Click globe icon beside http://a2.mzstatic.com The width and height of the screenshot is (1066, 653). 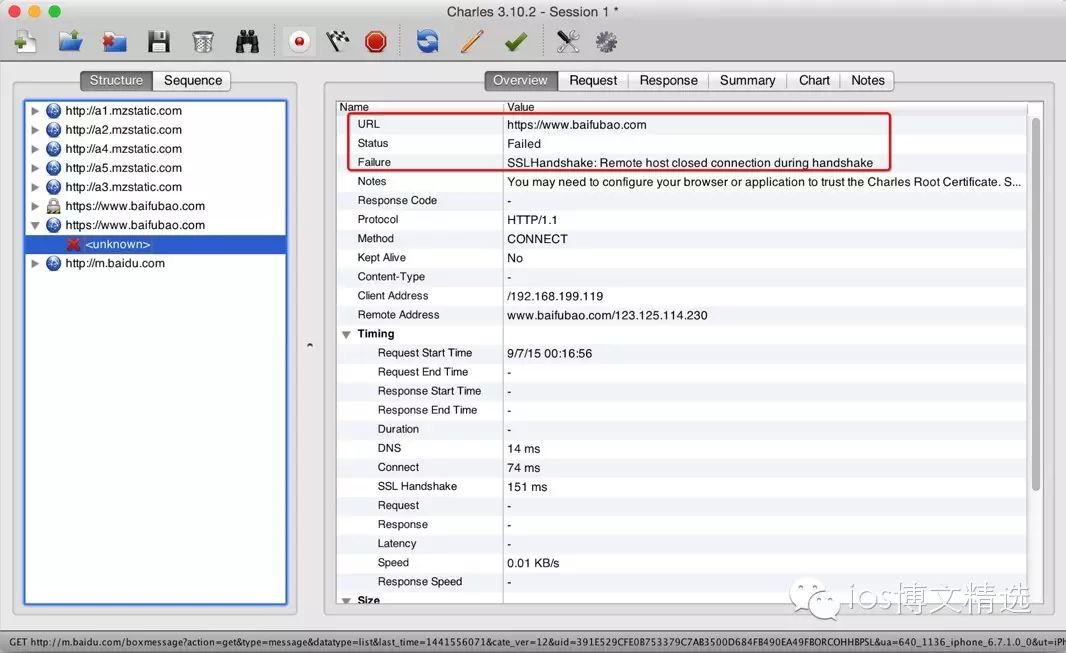point(53,130)
